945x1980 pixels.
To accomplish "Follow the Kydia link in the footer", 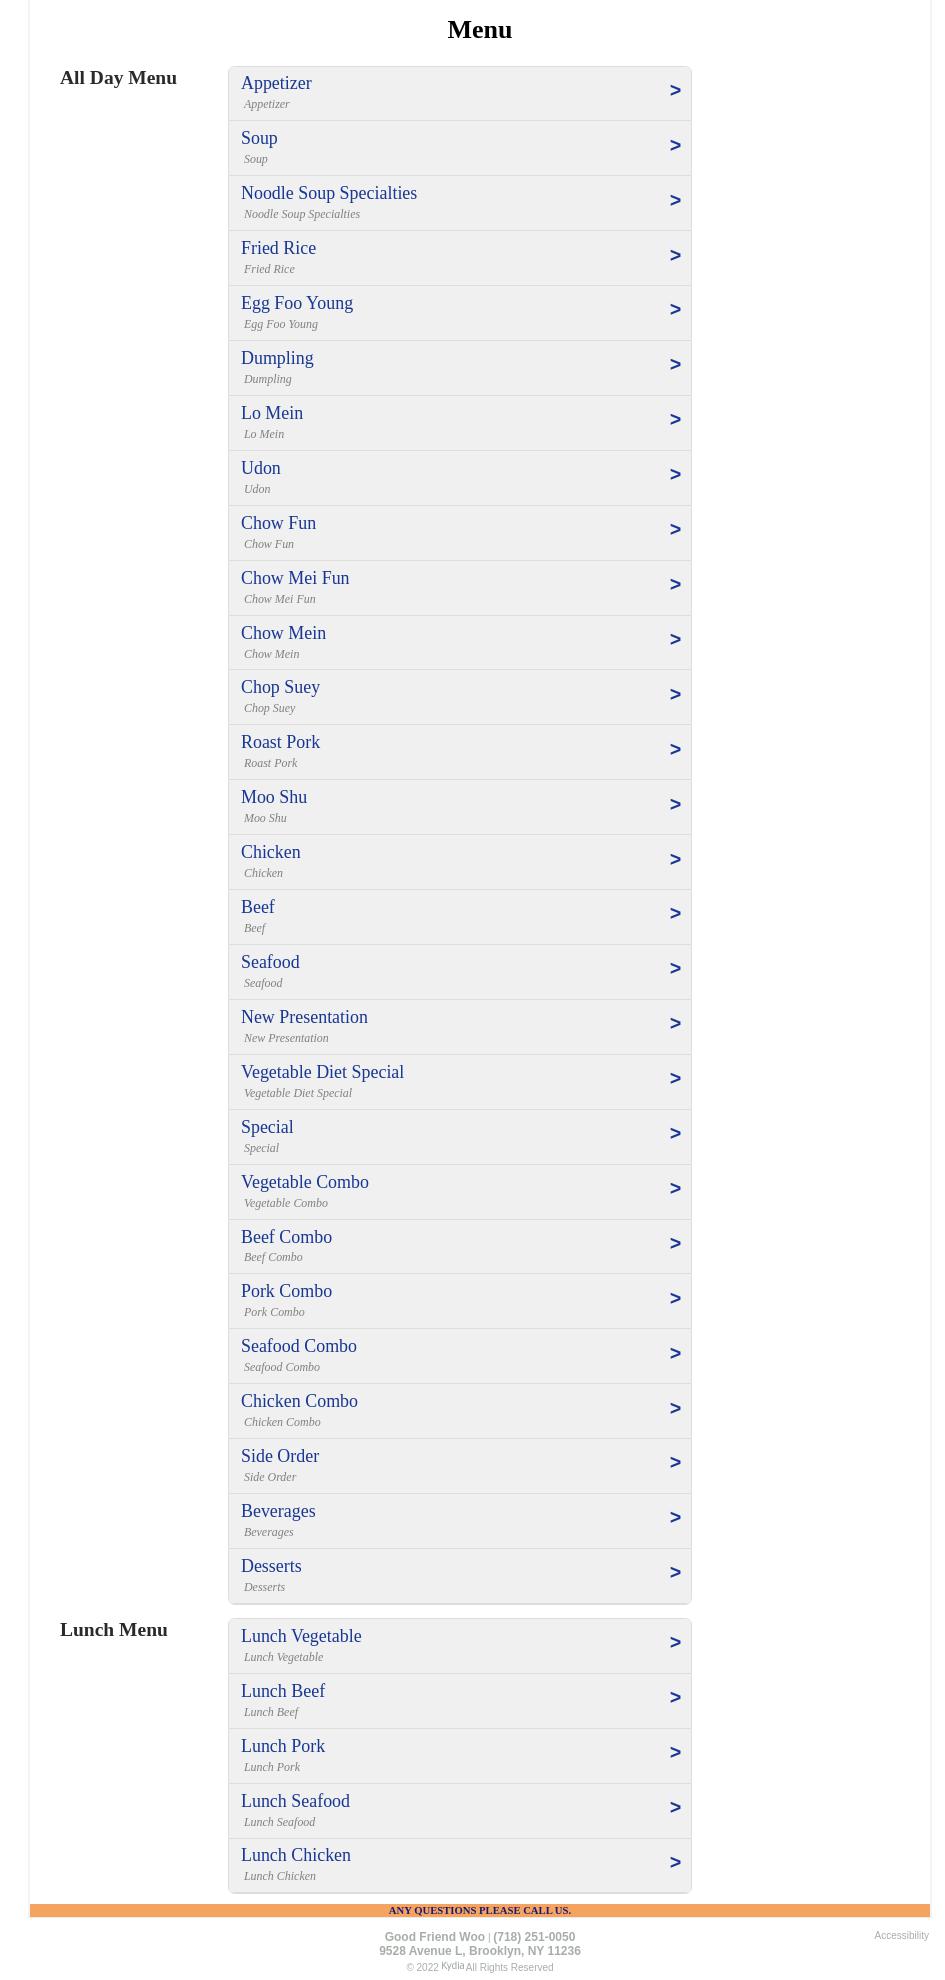I will pos(452,1966).
